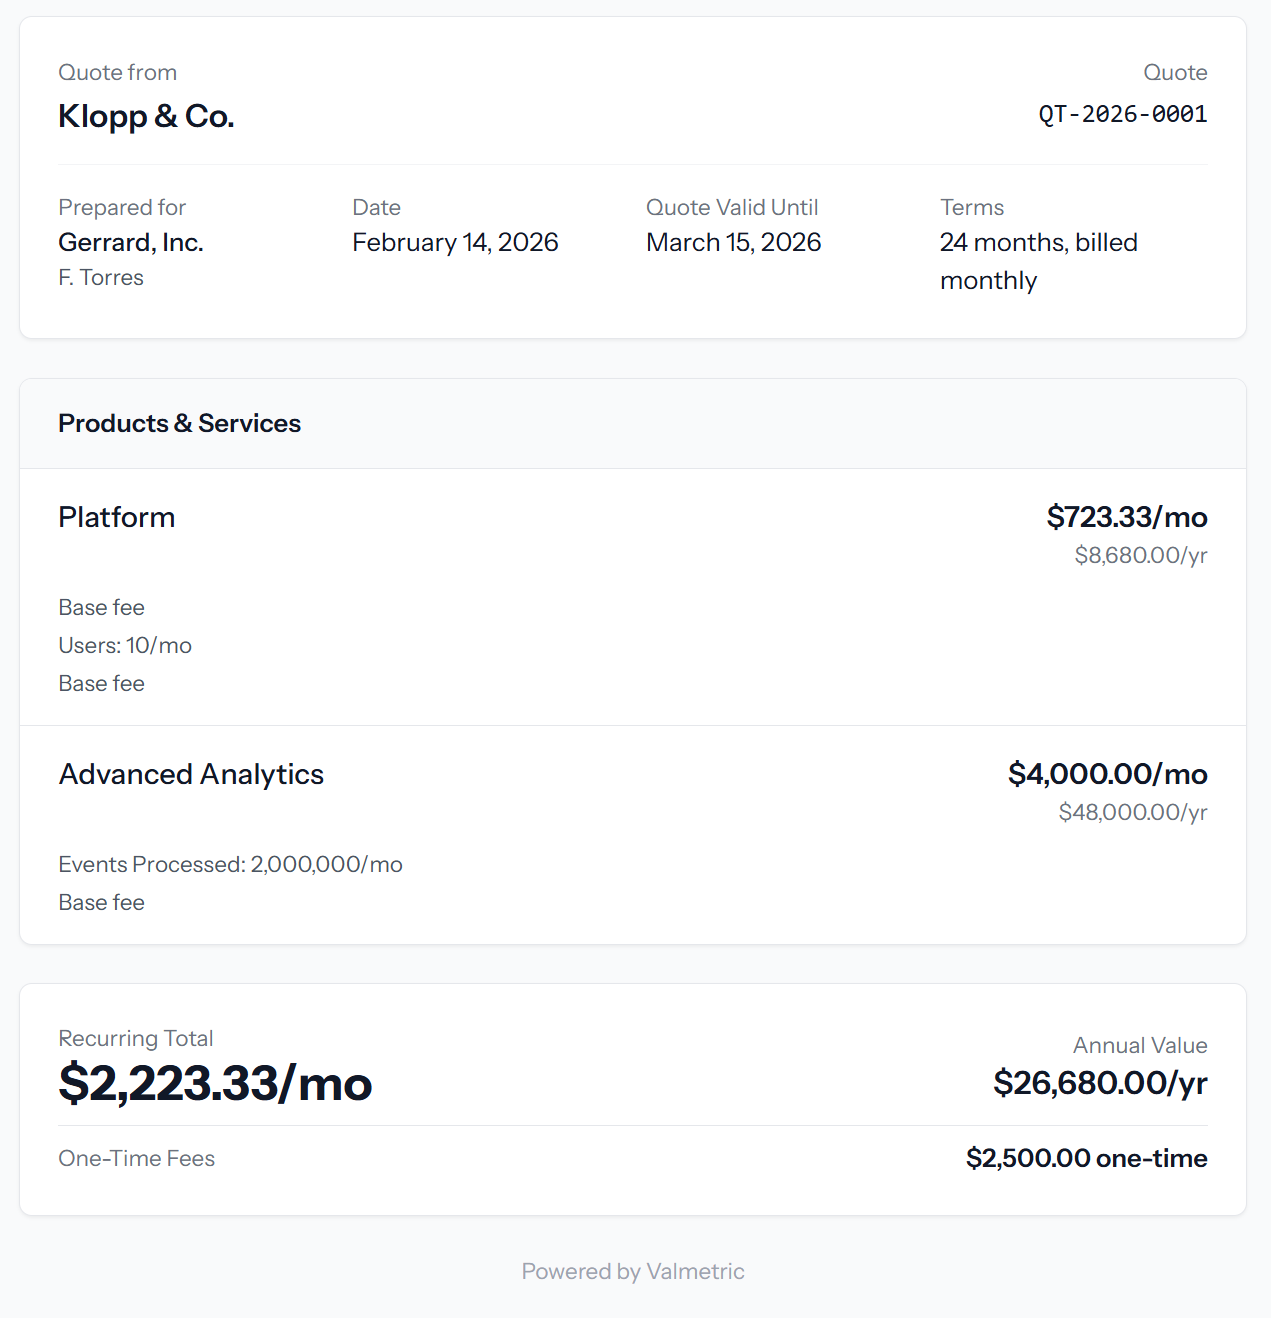Select the F. Torres contact name

click(x=100, y=277)
